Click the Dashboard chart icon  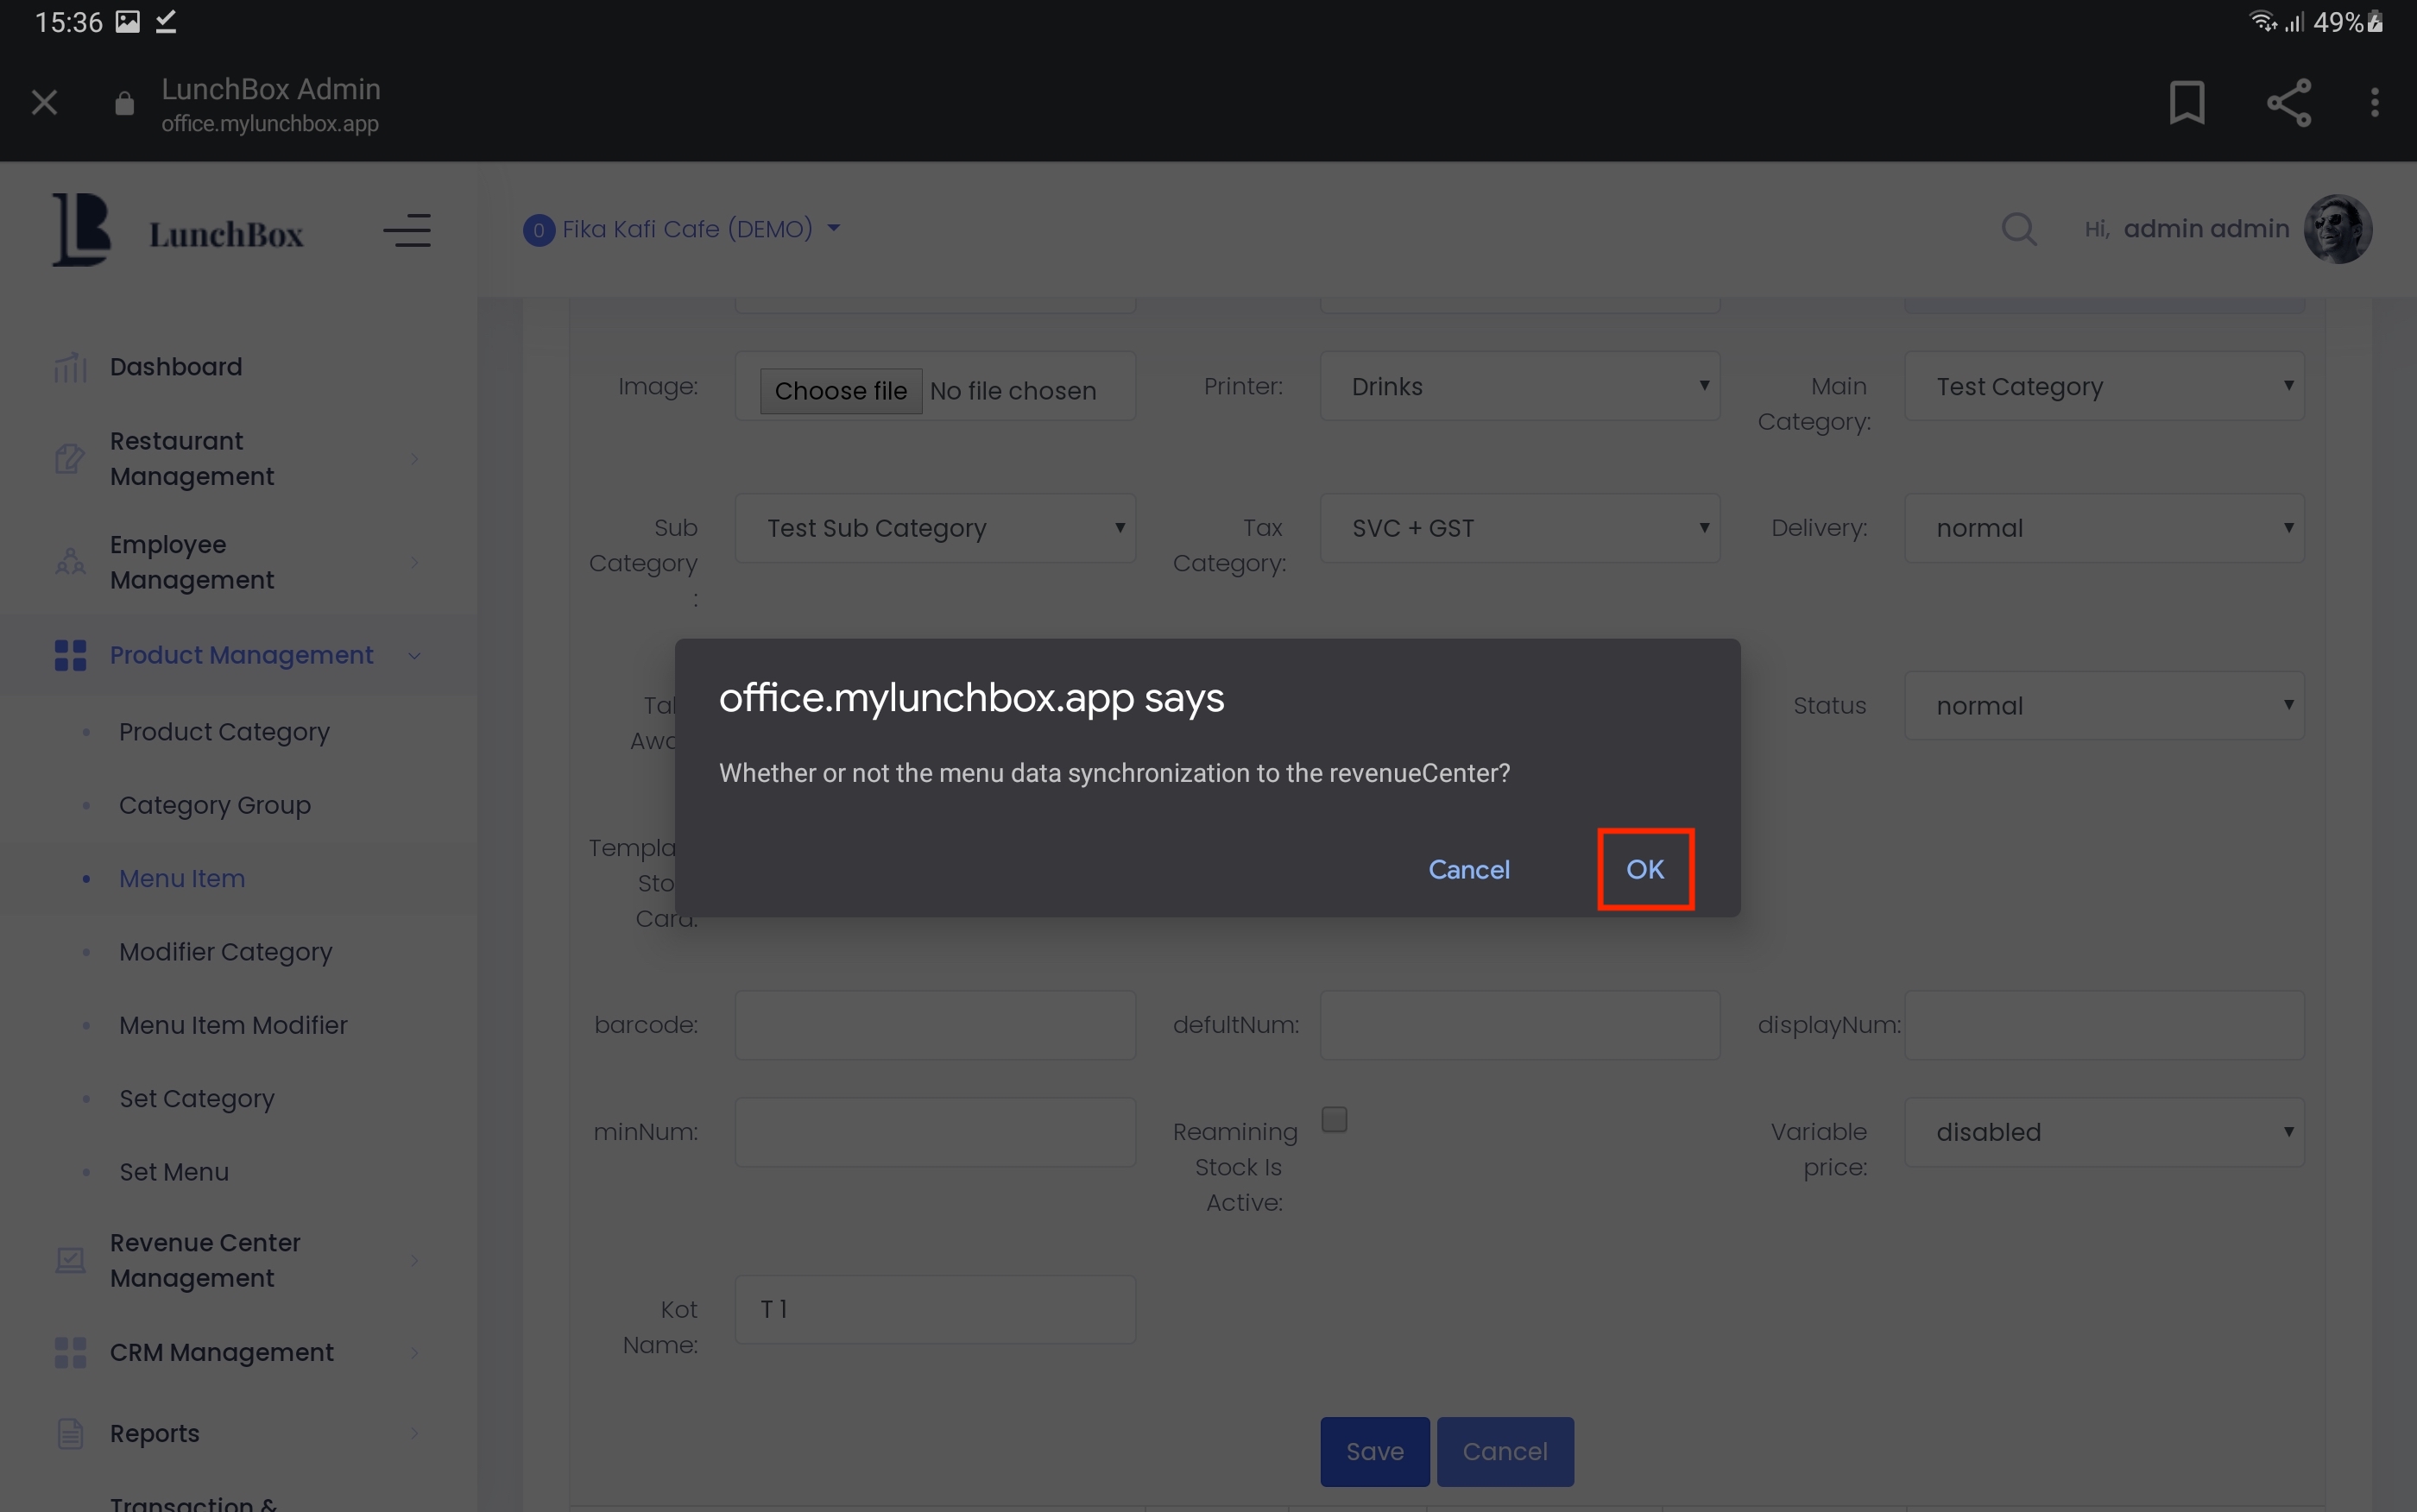(69, 367)
